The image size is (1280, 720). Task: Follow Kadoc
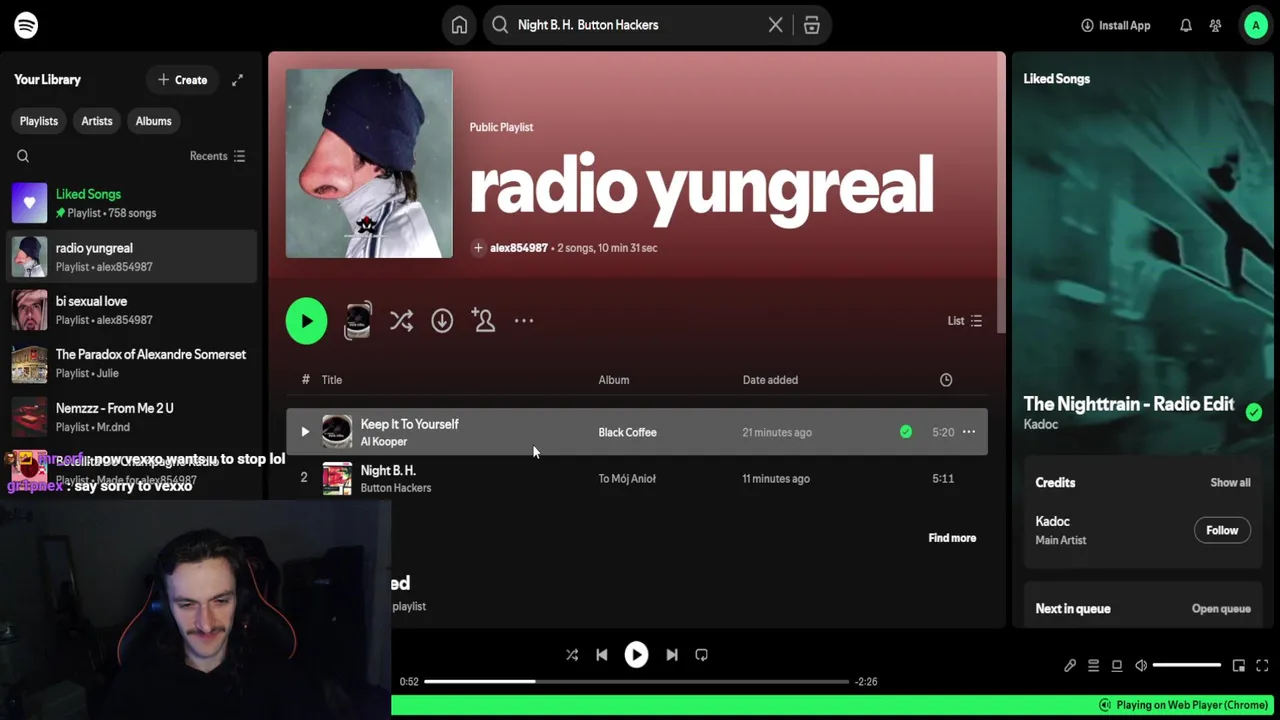pos(1222,531)
